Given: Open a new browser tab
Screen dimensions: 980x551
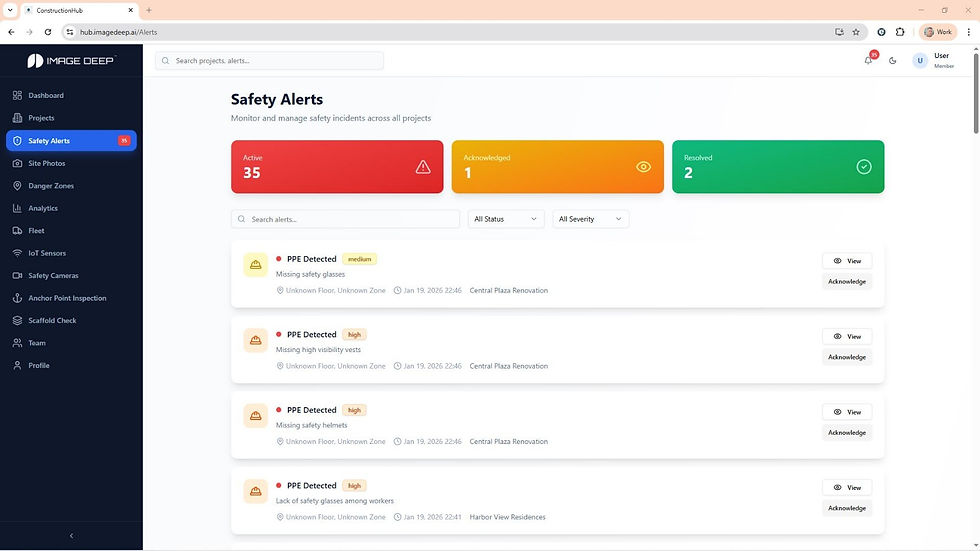Looking at the screenshot, I should (149, 10).
